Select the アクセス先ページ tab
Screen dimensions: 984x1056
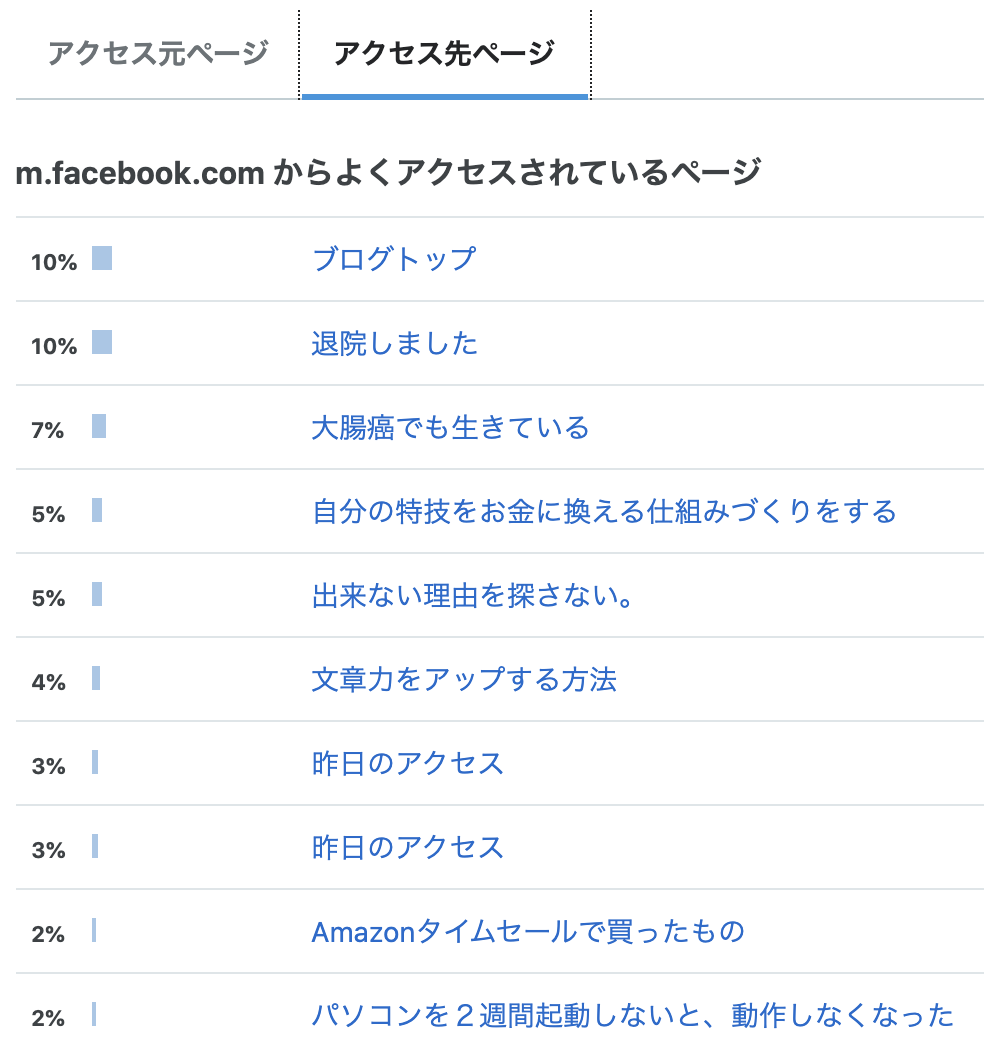click(445, 53)
